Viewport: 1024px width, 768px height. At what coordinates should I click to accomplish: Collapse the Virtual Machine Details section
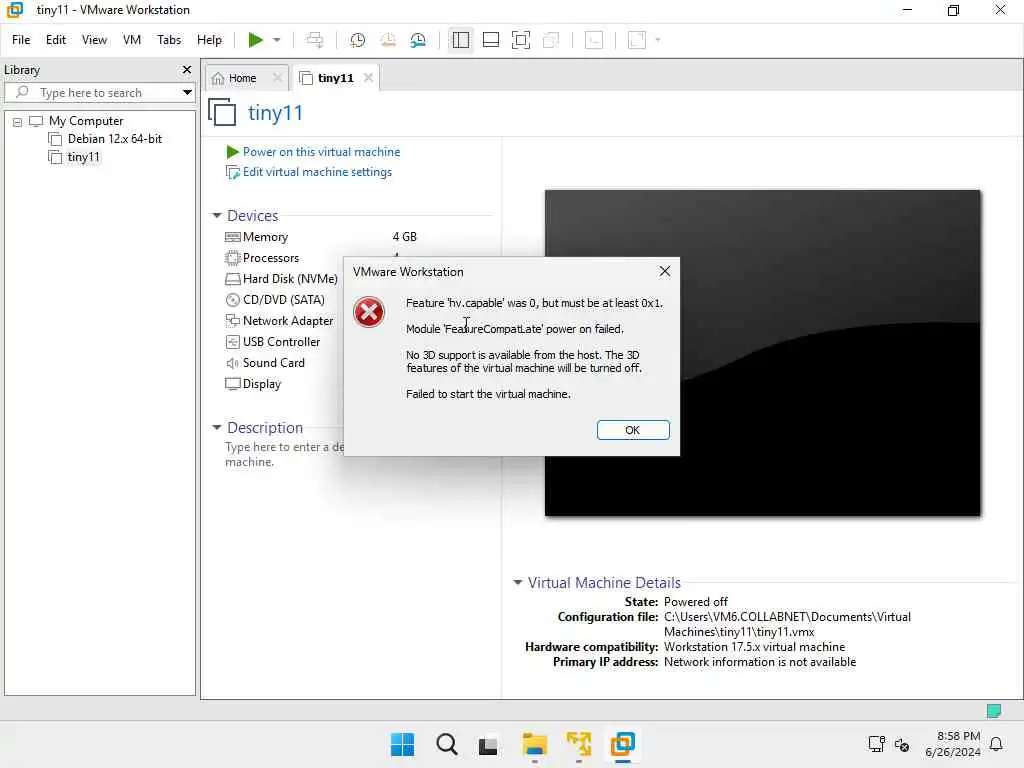(518, 582)
